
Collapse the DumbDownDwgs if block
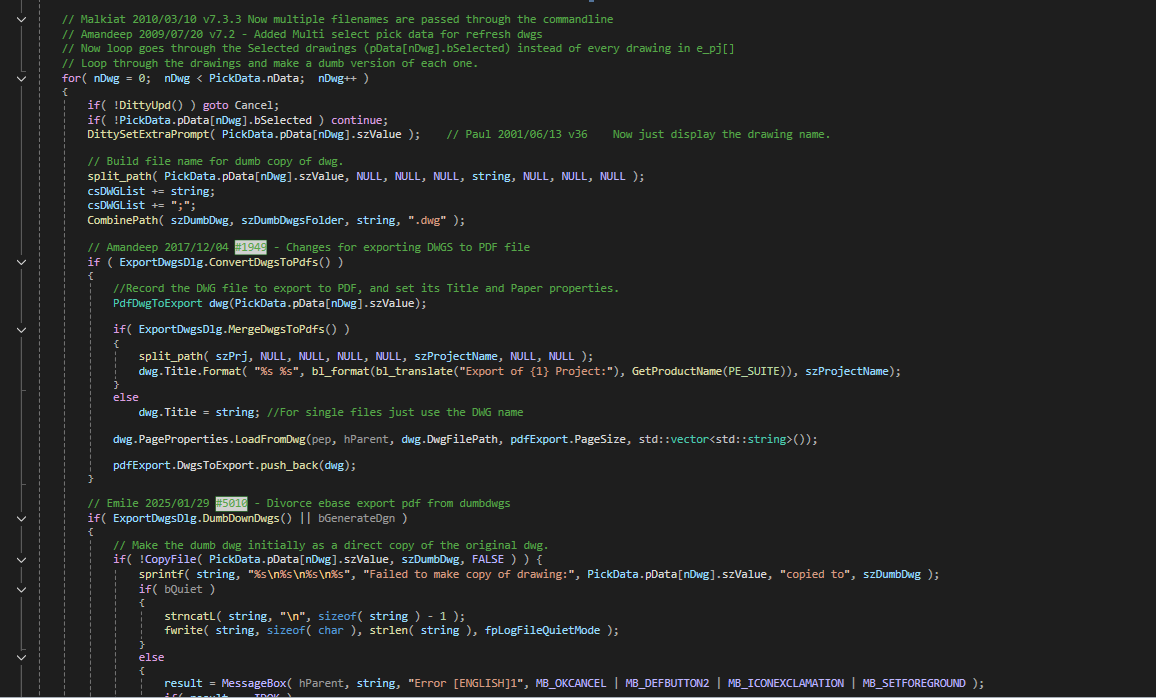pos(21,519)
